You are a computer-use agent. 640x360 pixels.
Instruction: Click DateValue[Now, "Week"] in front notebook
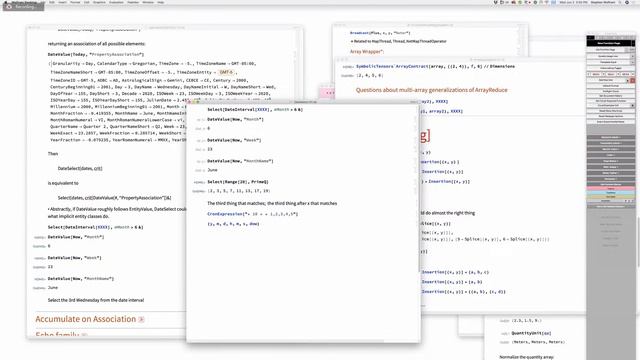tap(234, 140)
